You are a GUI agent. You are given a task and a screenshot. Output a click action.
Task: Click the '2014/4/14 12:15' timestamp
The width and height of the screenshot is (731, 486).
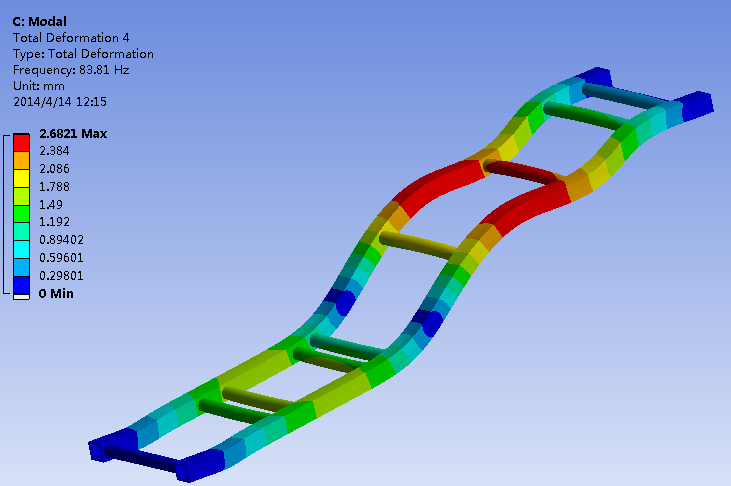(60, 102)
